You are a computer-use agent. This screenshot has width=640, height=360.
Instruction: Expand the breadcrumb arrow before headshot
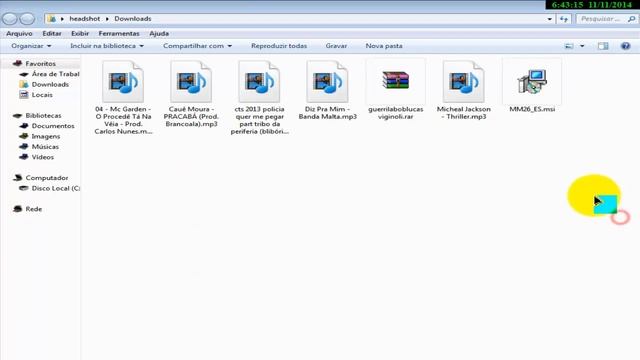[62, 19]
